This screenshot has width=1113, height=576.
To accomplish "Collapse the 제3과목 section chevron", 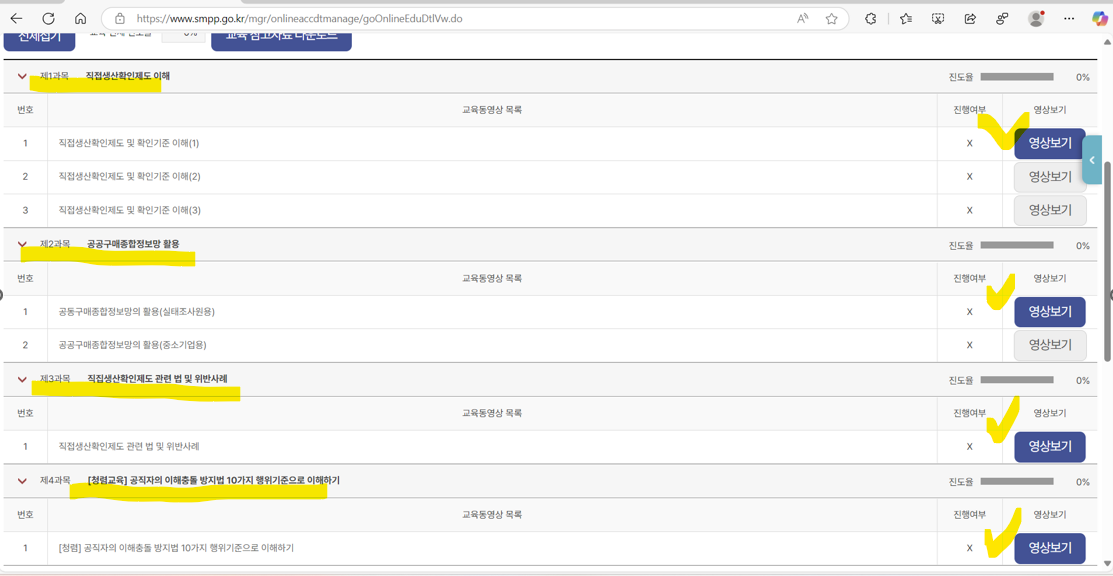I will (22, 379).
